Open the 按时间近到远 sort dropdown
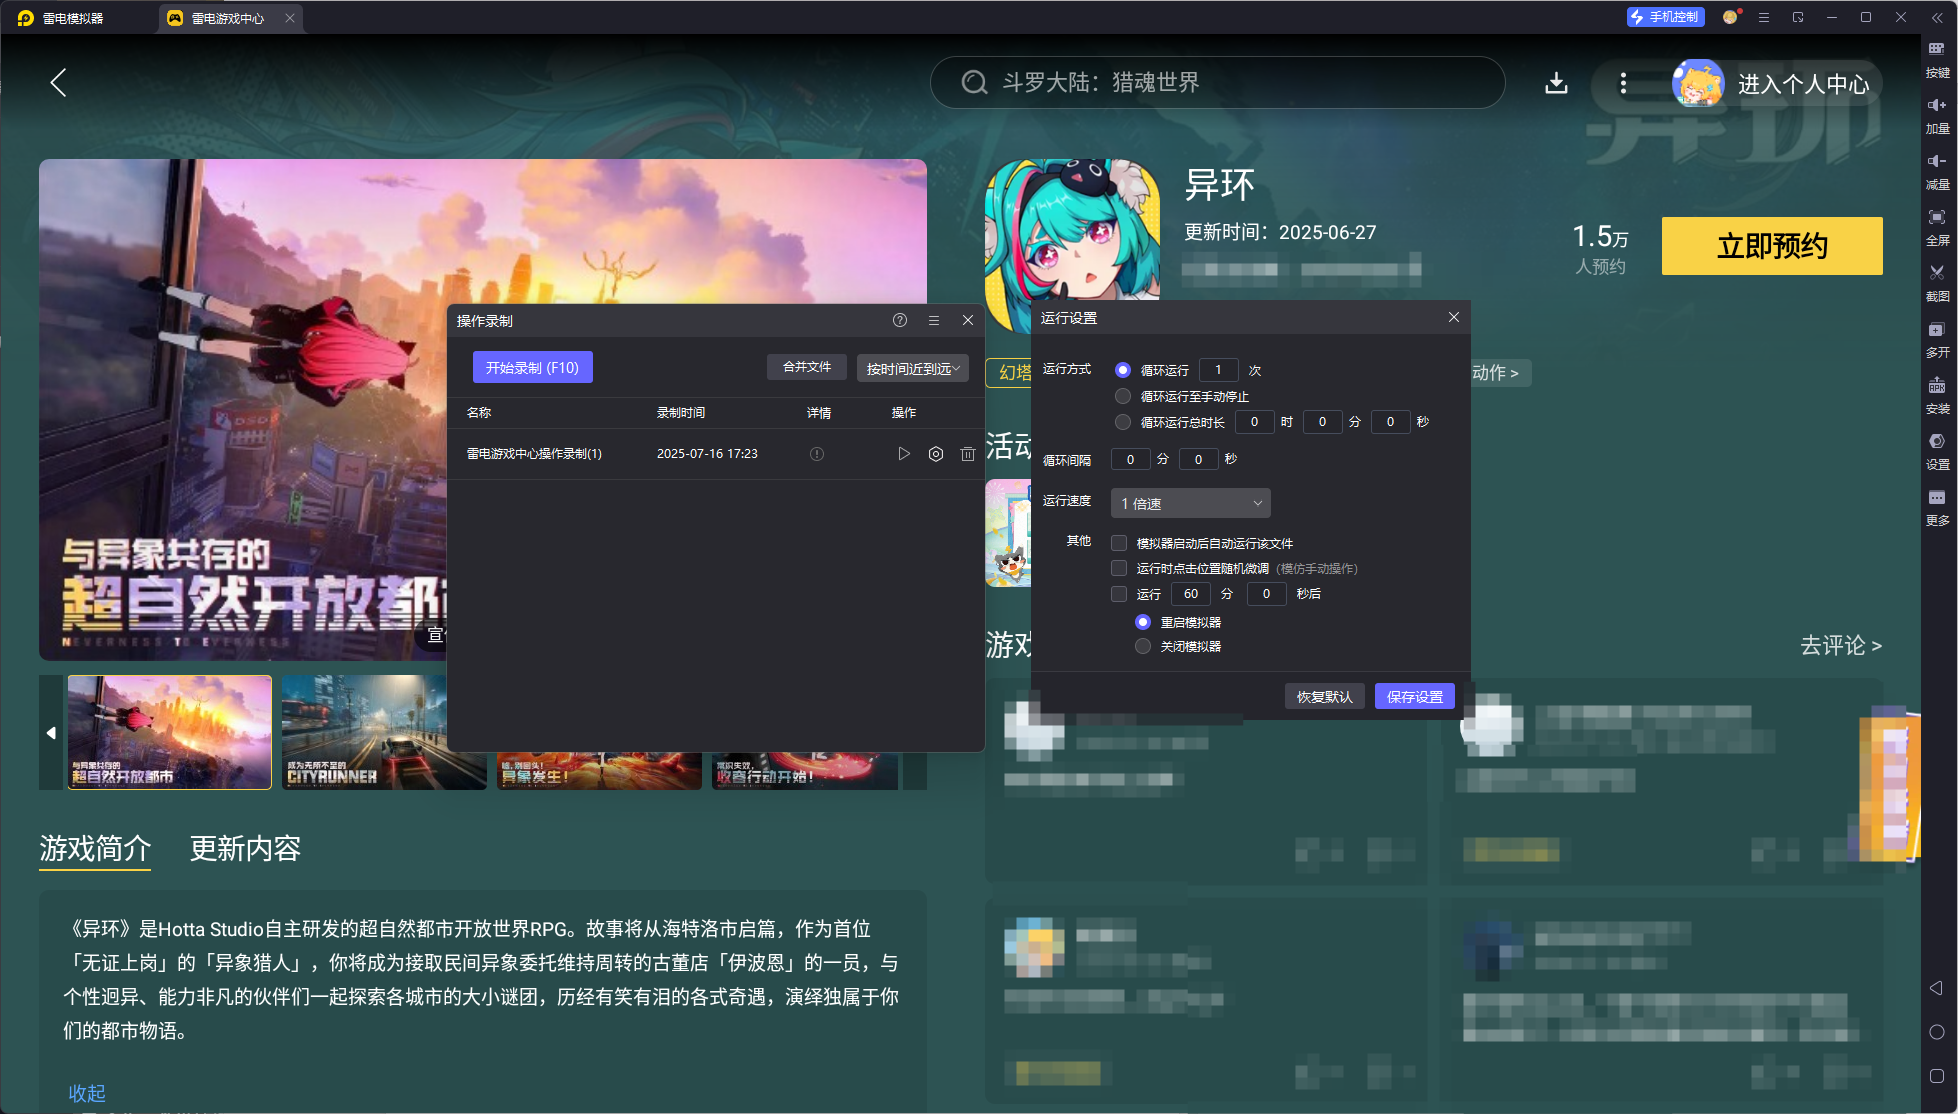 point(912,368)
